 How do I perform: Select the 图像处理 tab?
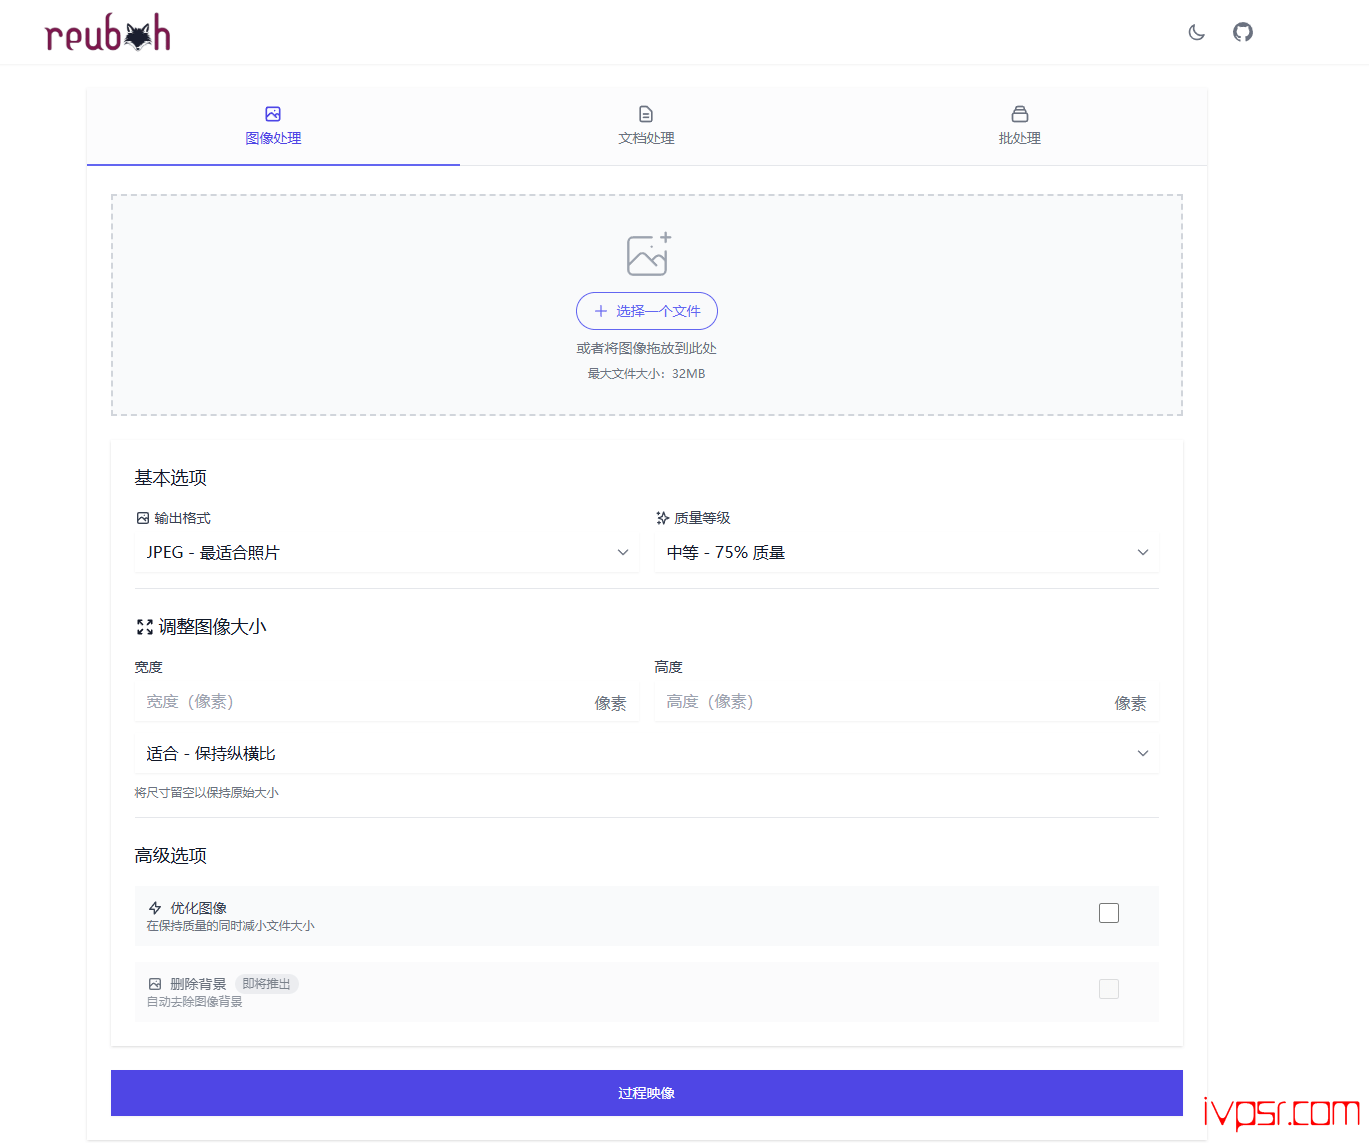pyautogui.click(x=273, y=126)
